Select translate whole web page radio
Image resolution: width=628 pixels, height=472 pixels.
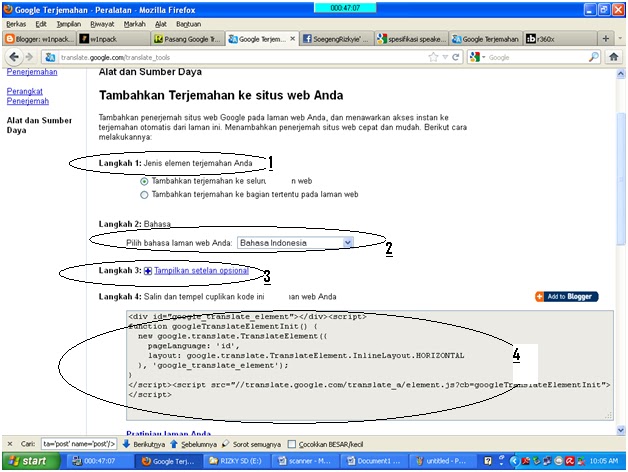click(144, 181)
